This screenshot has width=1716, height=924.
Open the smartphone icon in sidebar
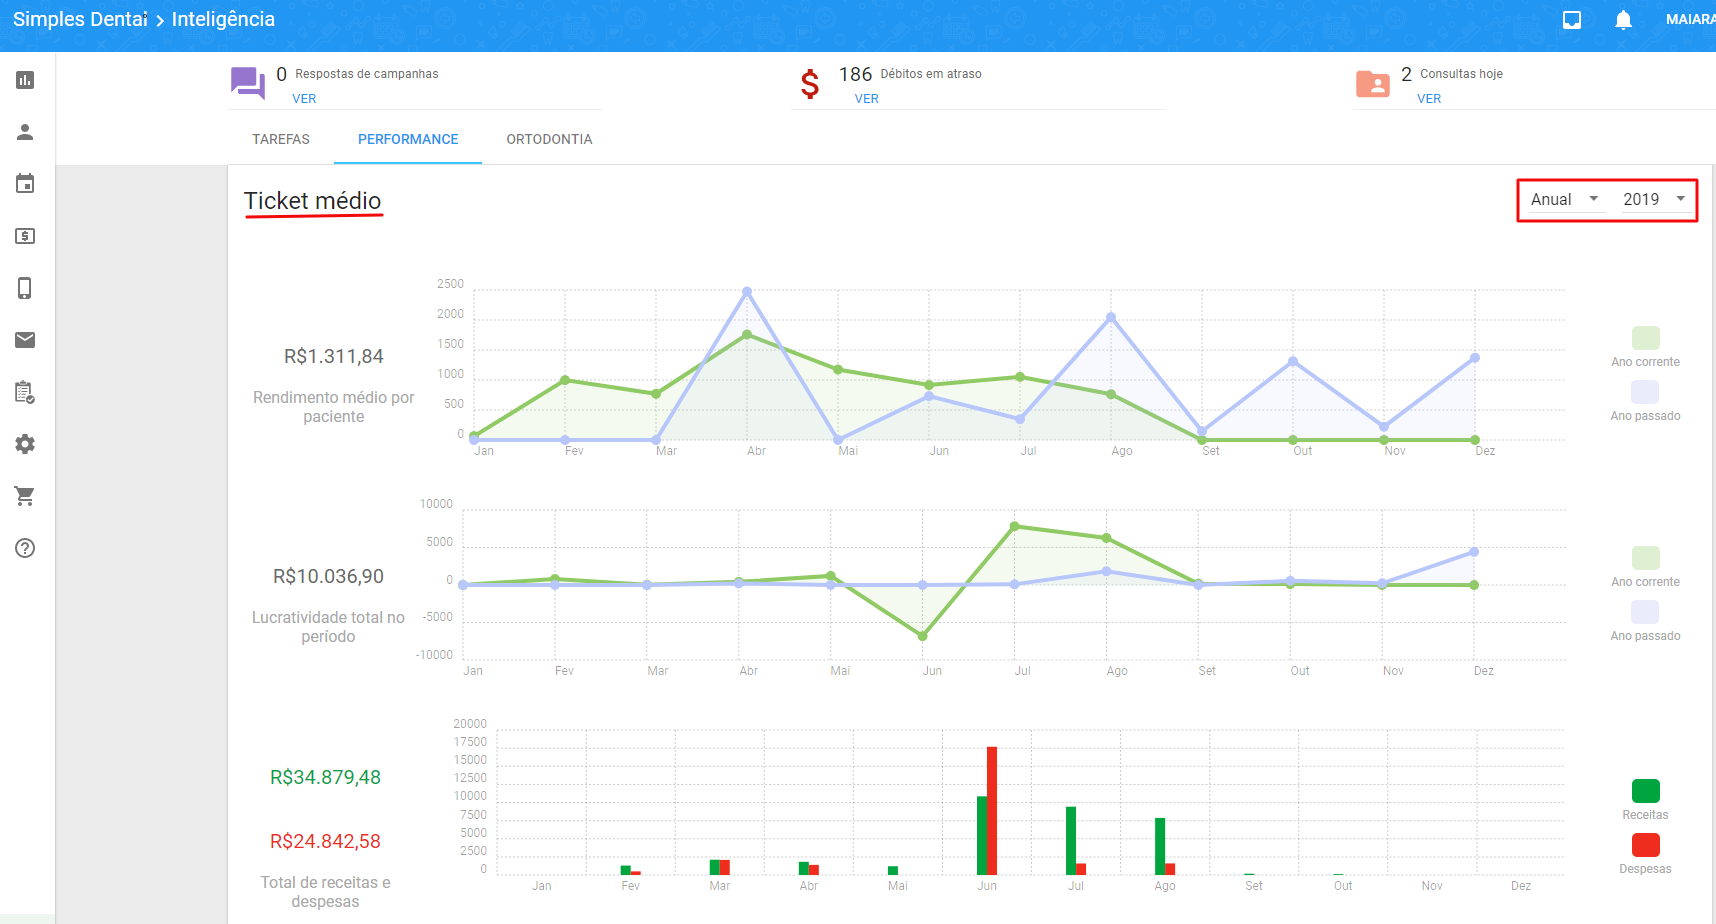tap(25, 288)
